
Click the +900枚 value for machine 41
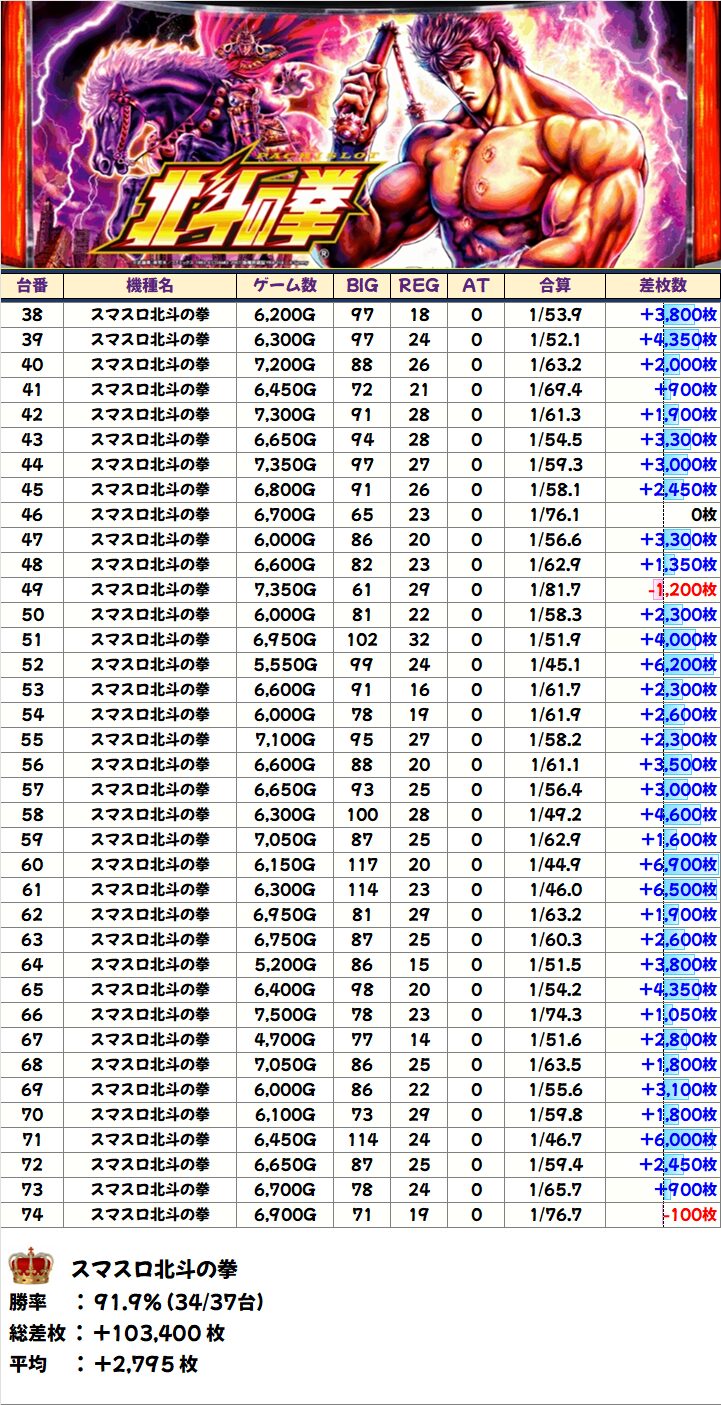click(x=687, y=389)
